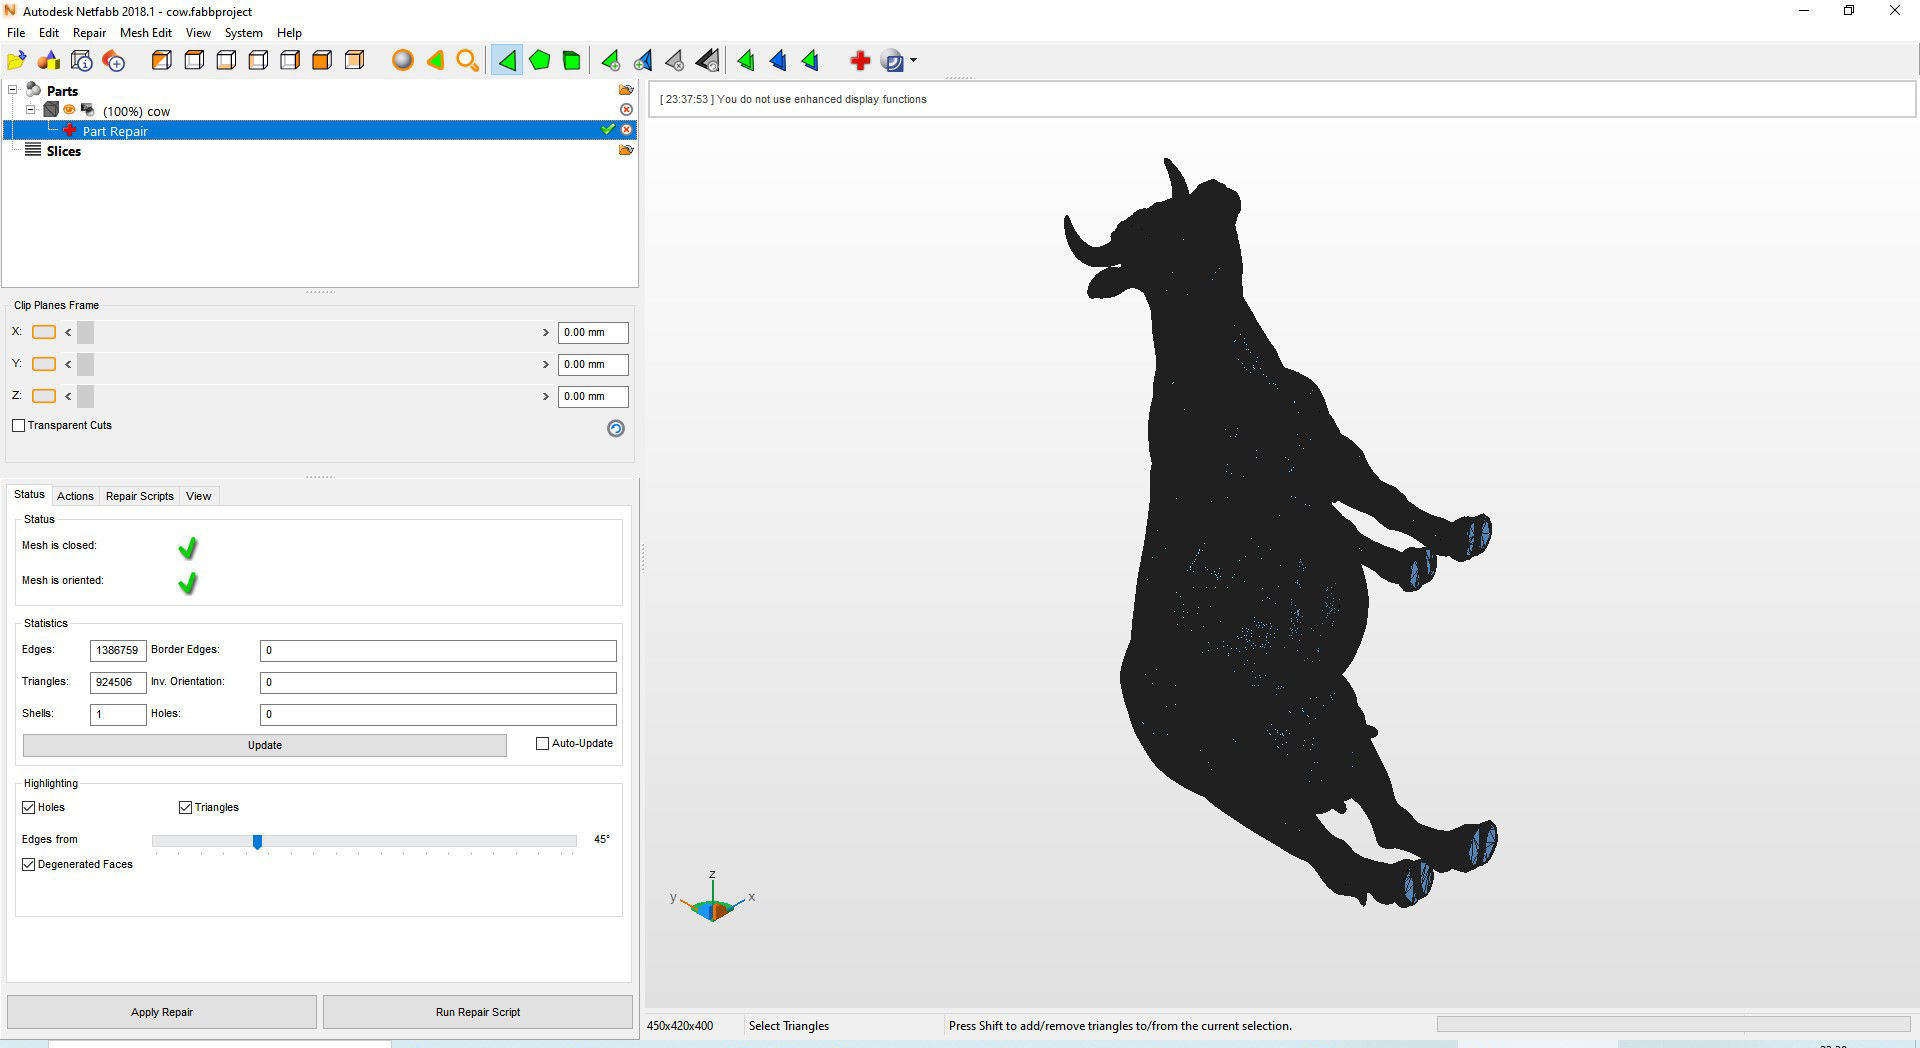
Task: Open the System menu
Action: coord(243,33)
